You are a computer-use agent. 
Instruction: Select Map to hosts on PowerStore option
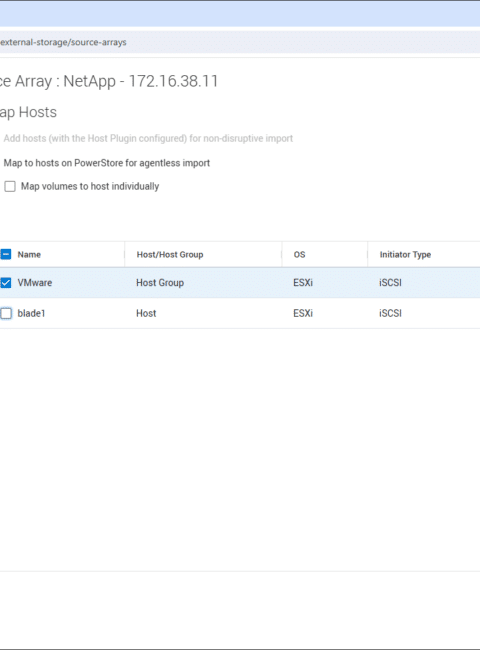click(107, 163)
